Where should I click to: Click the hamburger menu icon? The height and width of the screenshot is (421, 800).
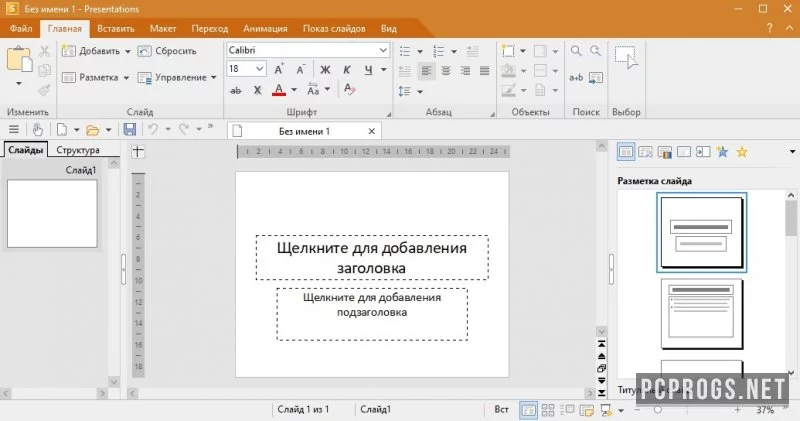14,130
